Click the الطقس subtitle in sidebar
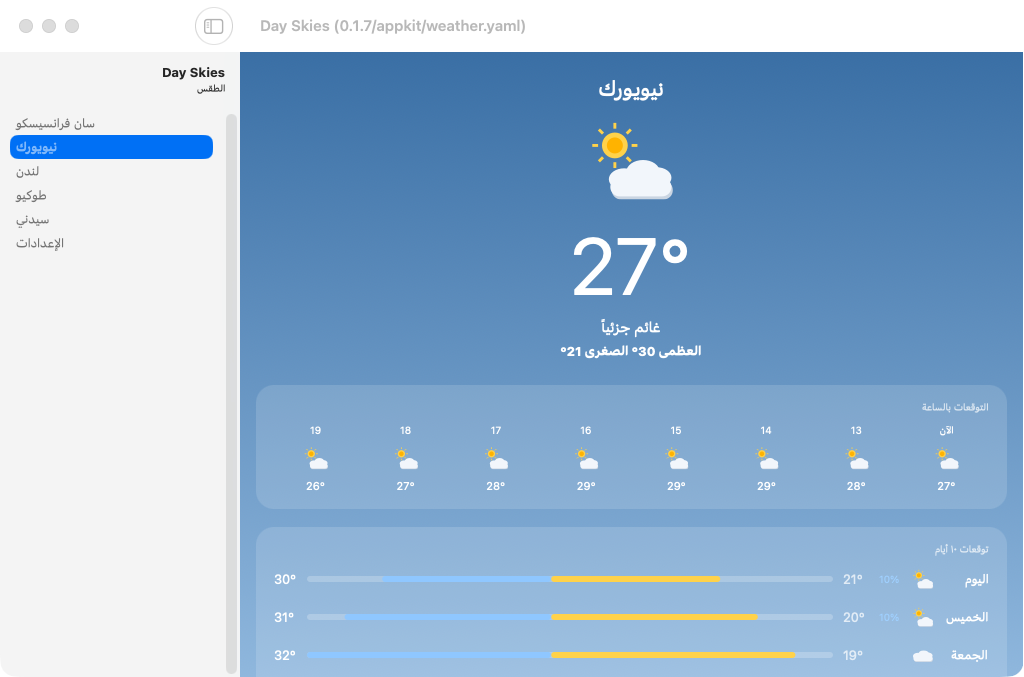 coord(211,89)
